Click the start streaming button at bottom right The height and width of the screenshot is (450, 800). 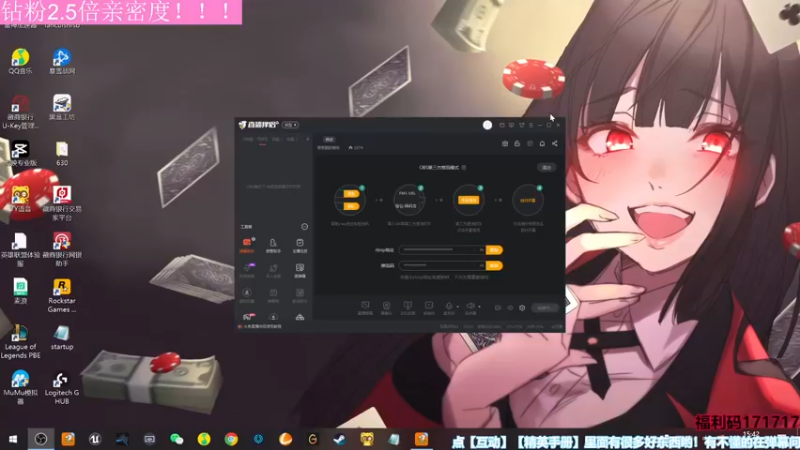tap(544, 308)
